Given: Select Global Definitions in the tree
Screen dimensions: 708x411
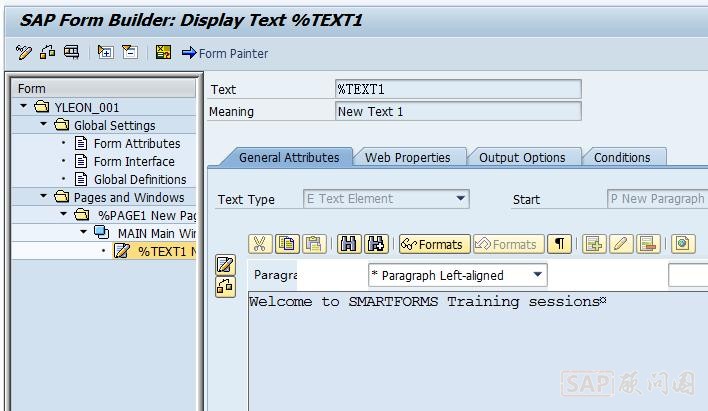Looking at the screenshot, I should (x=140, y=180).
